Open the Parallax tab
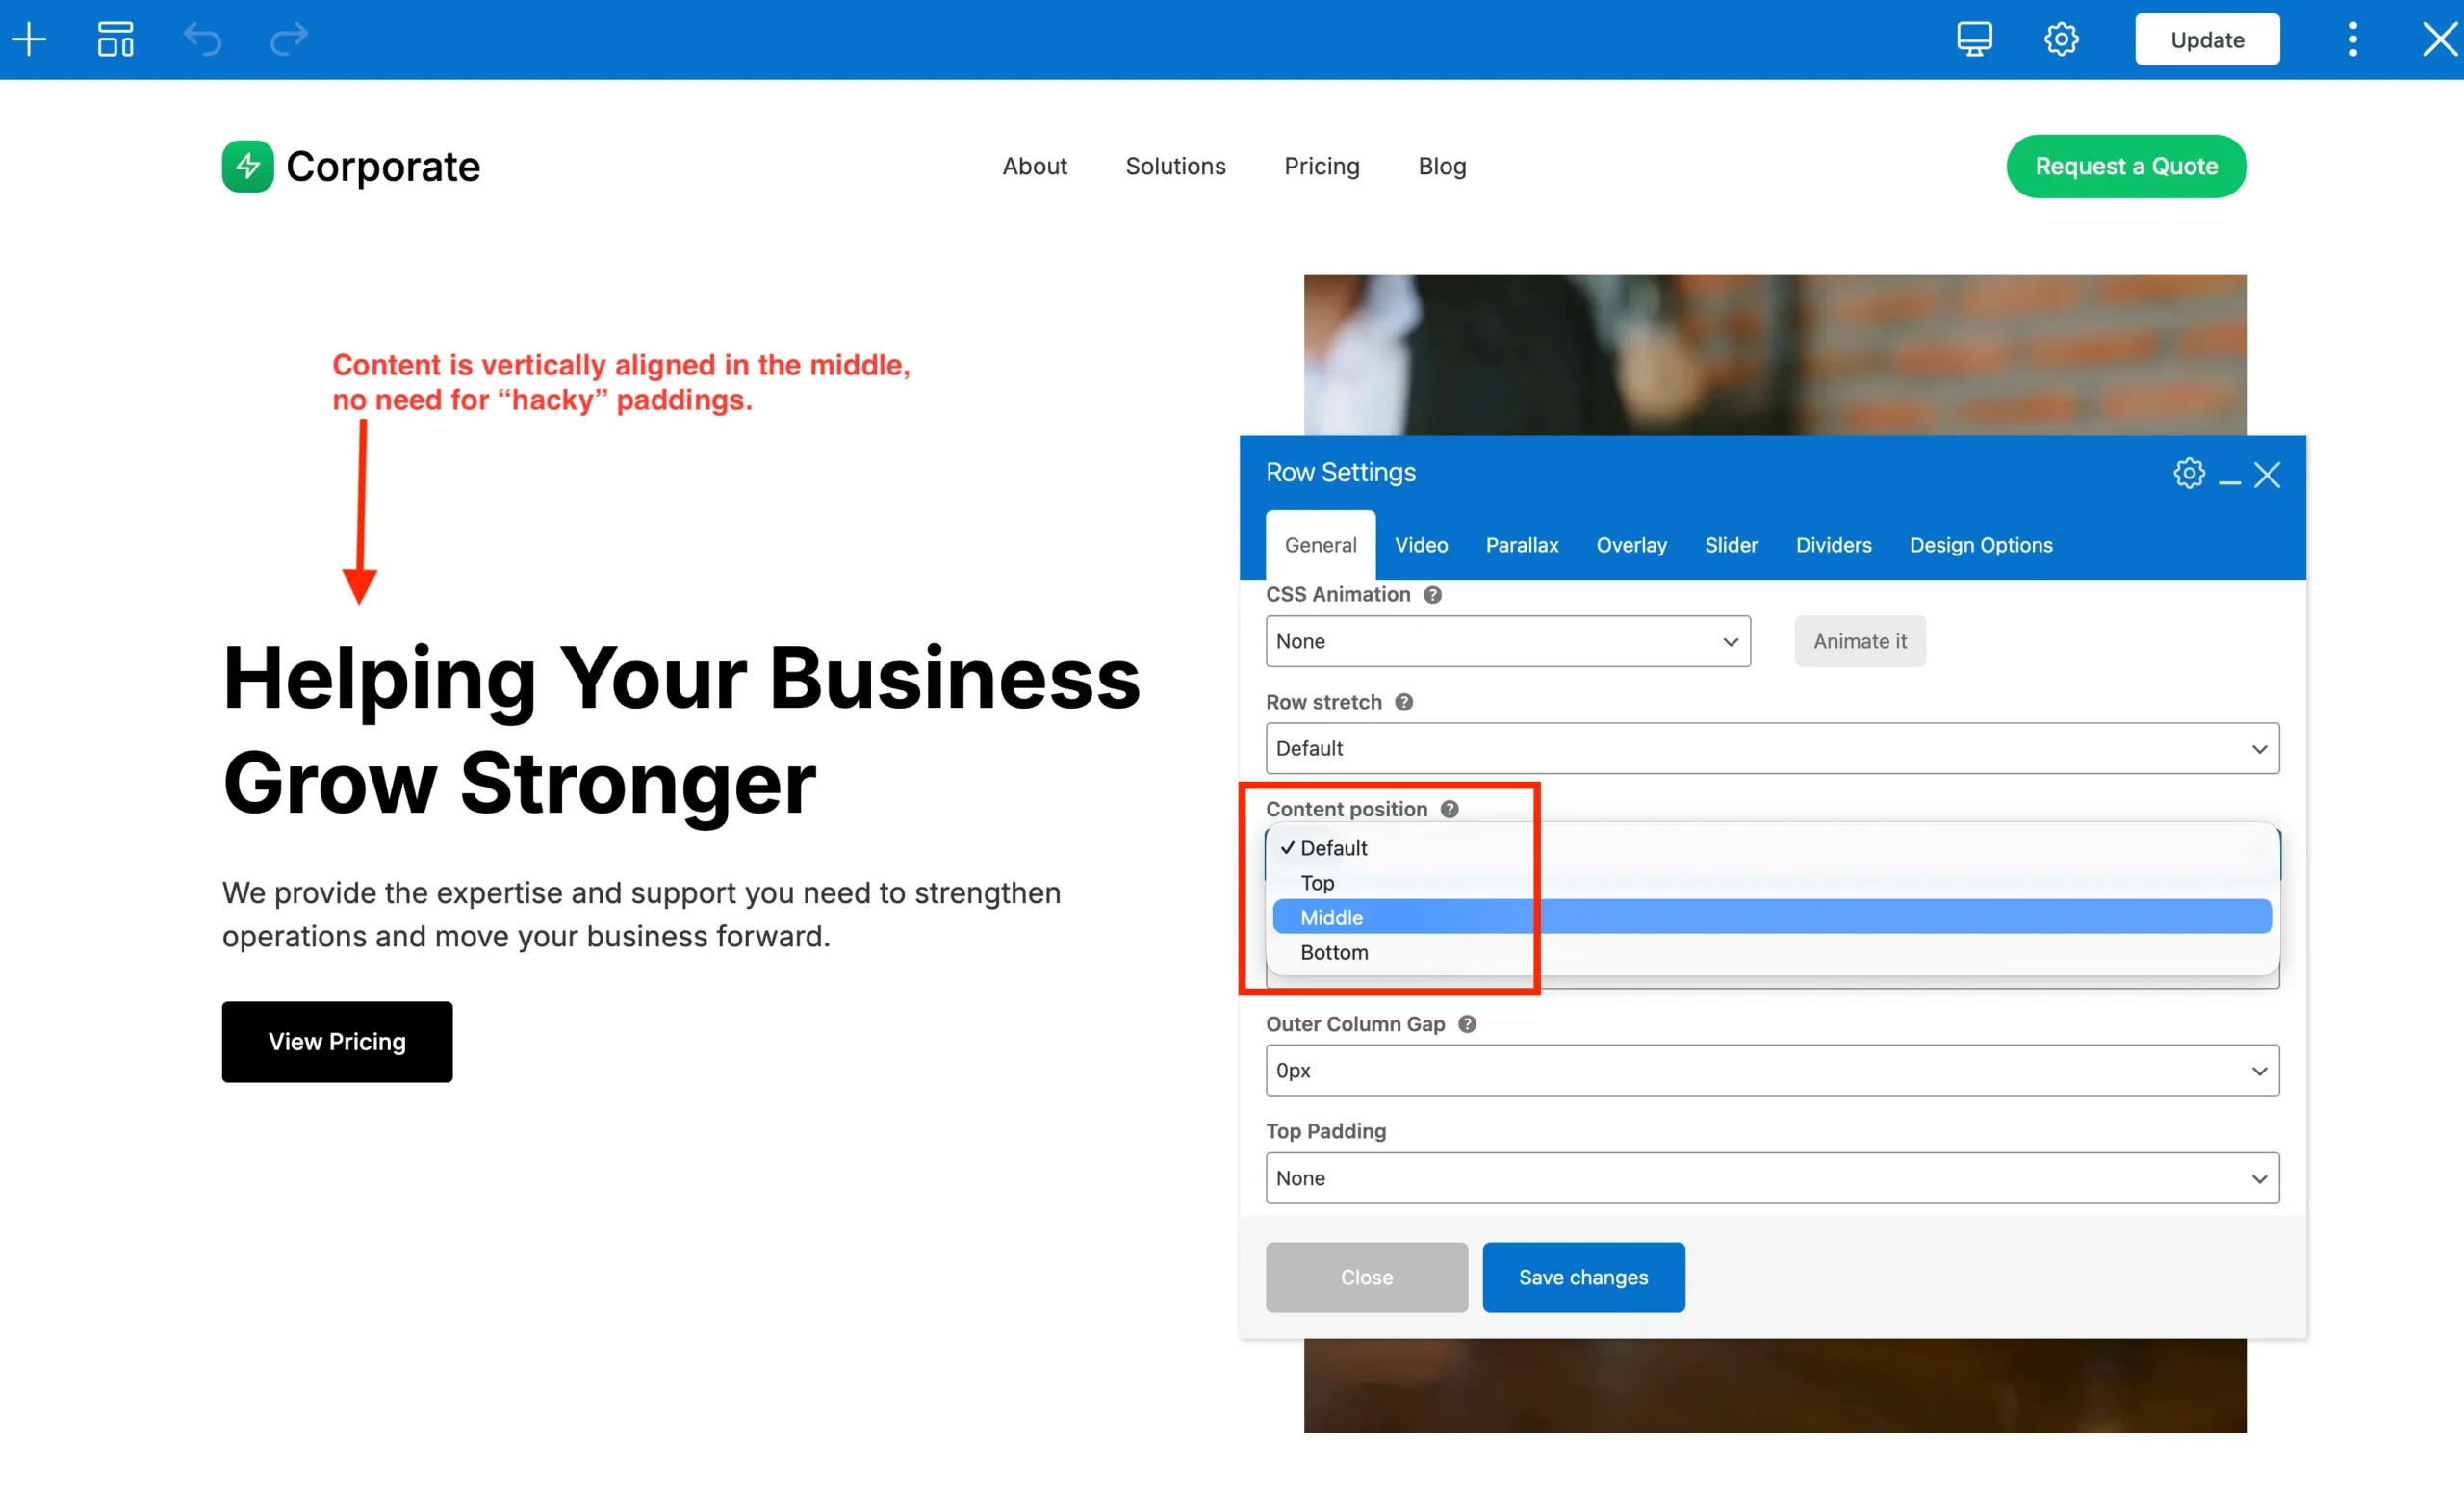This screenshot has width=2464, height=1498. pyautogui.click(x=1521, y=545)
